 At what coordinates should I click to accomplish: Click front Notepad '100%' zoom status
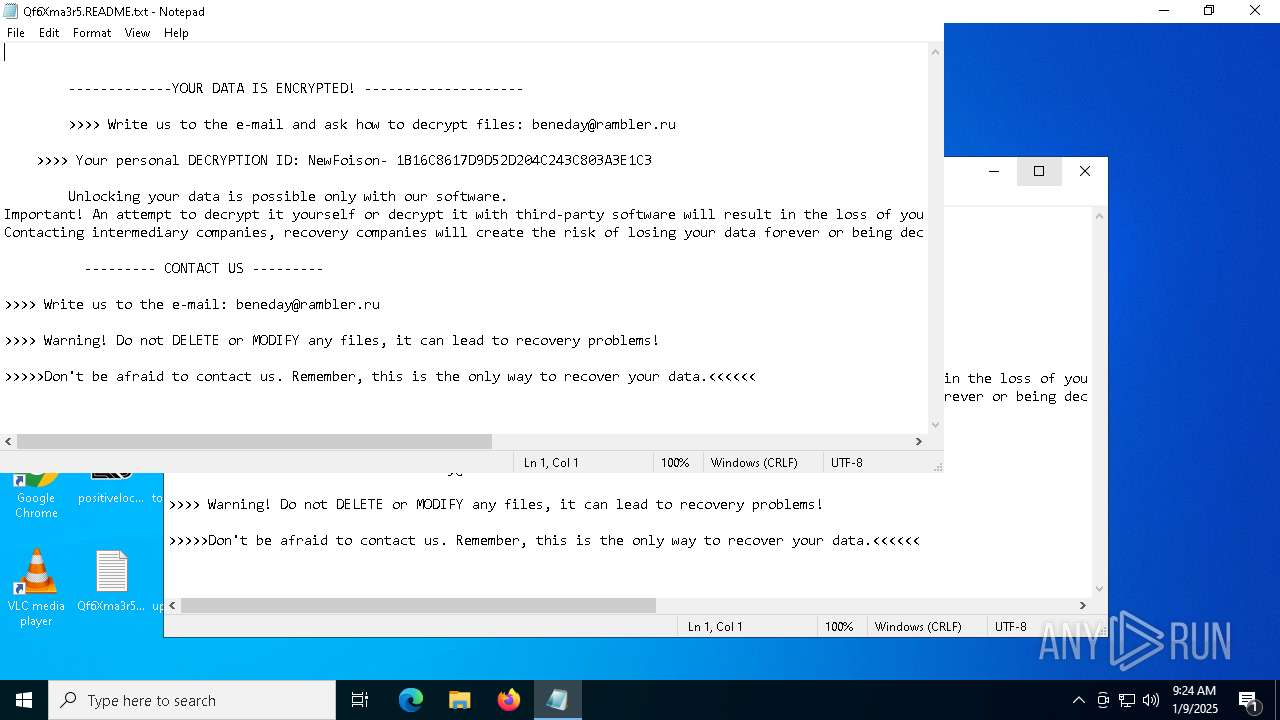[675, 462]
